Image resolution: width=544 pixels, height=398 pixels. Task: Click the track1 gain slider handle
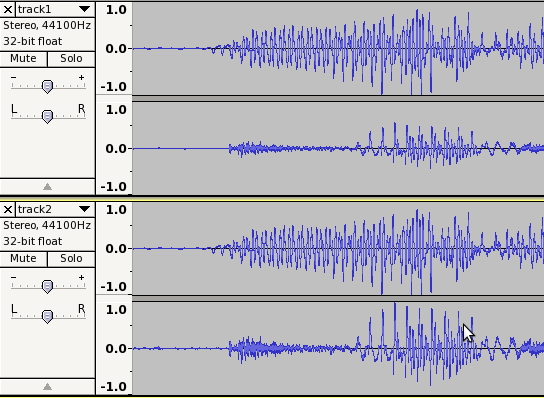click(48, 86)
